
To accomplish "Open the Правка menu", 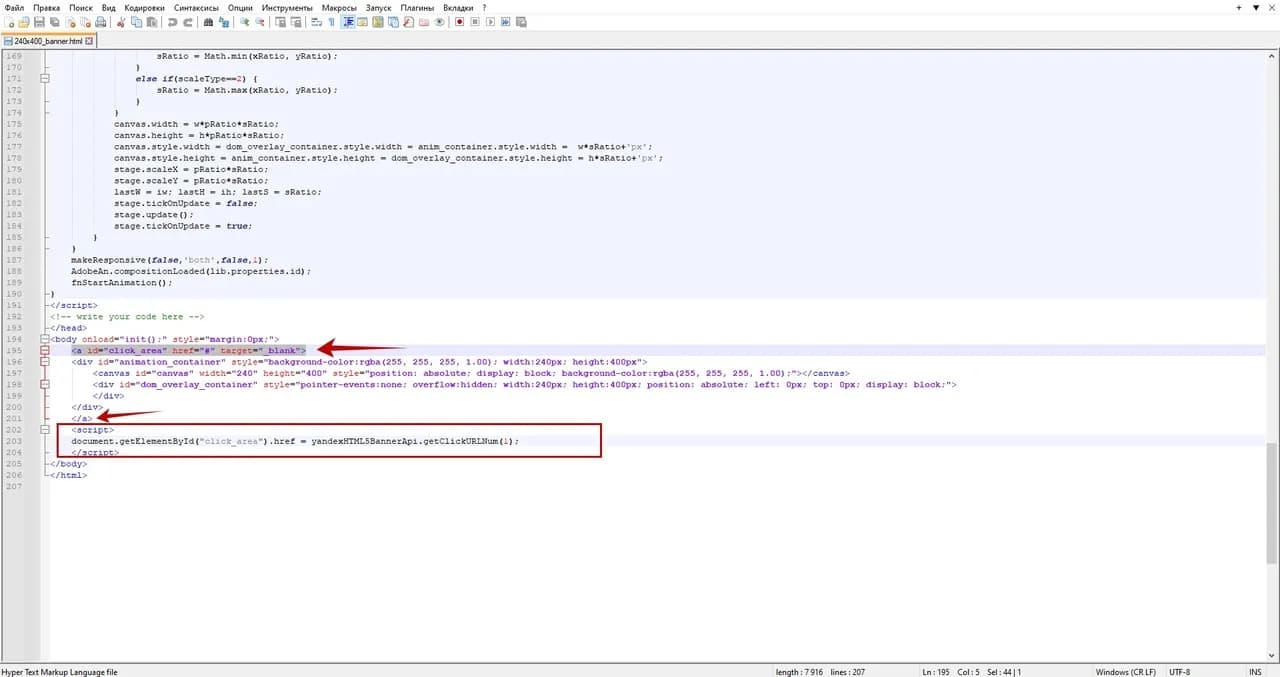I will pyautogui.click(x=47, y=7).
